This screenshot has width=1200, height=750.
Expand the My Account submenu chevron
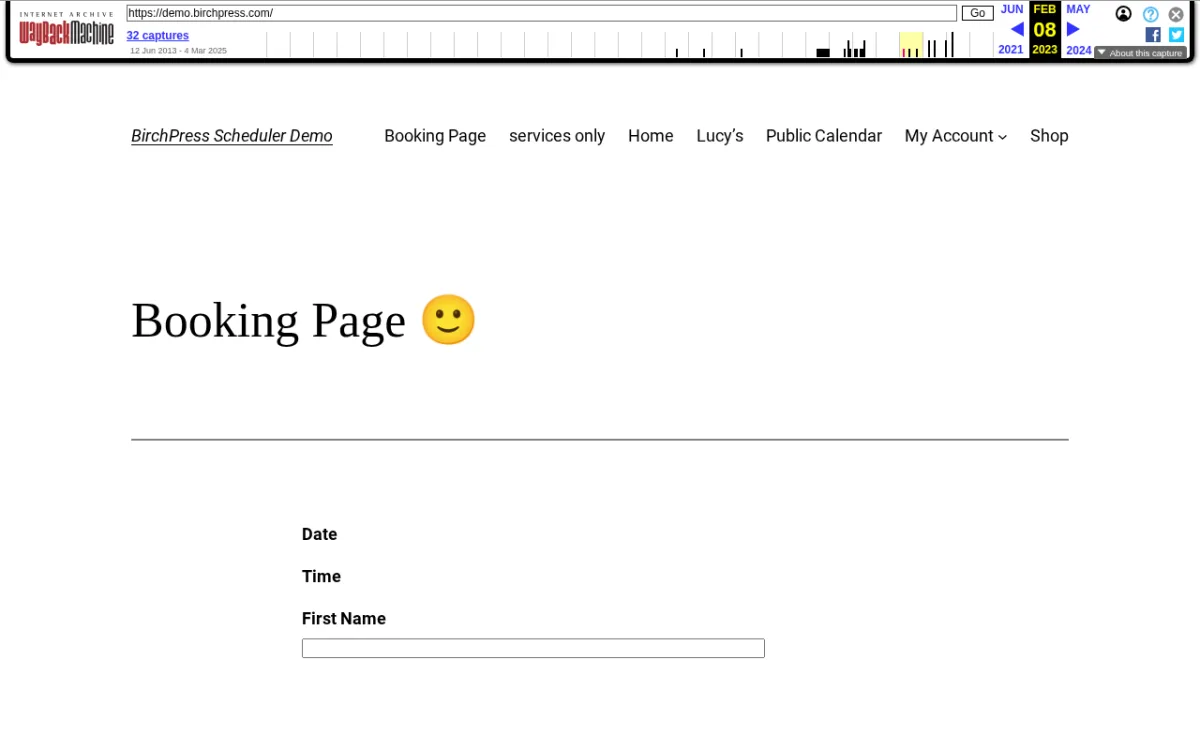1002,137
